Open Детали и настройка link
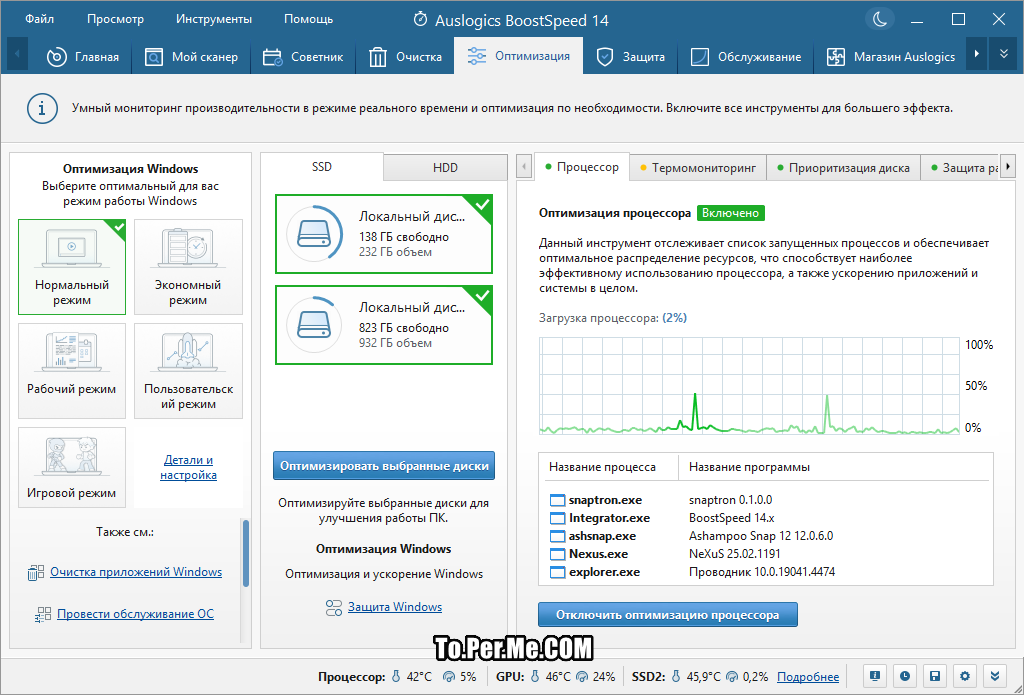Viewport: 1024px width, 695px height. coord(188,468)
